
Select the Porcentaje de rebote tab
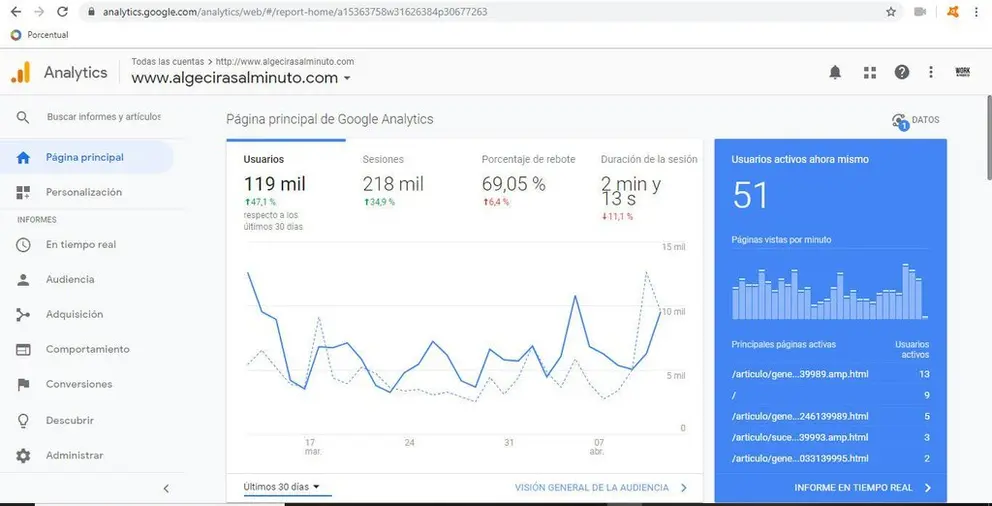(528, 182)
